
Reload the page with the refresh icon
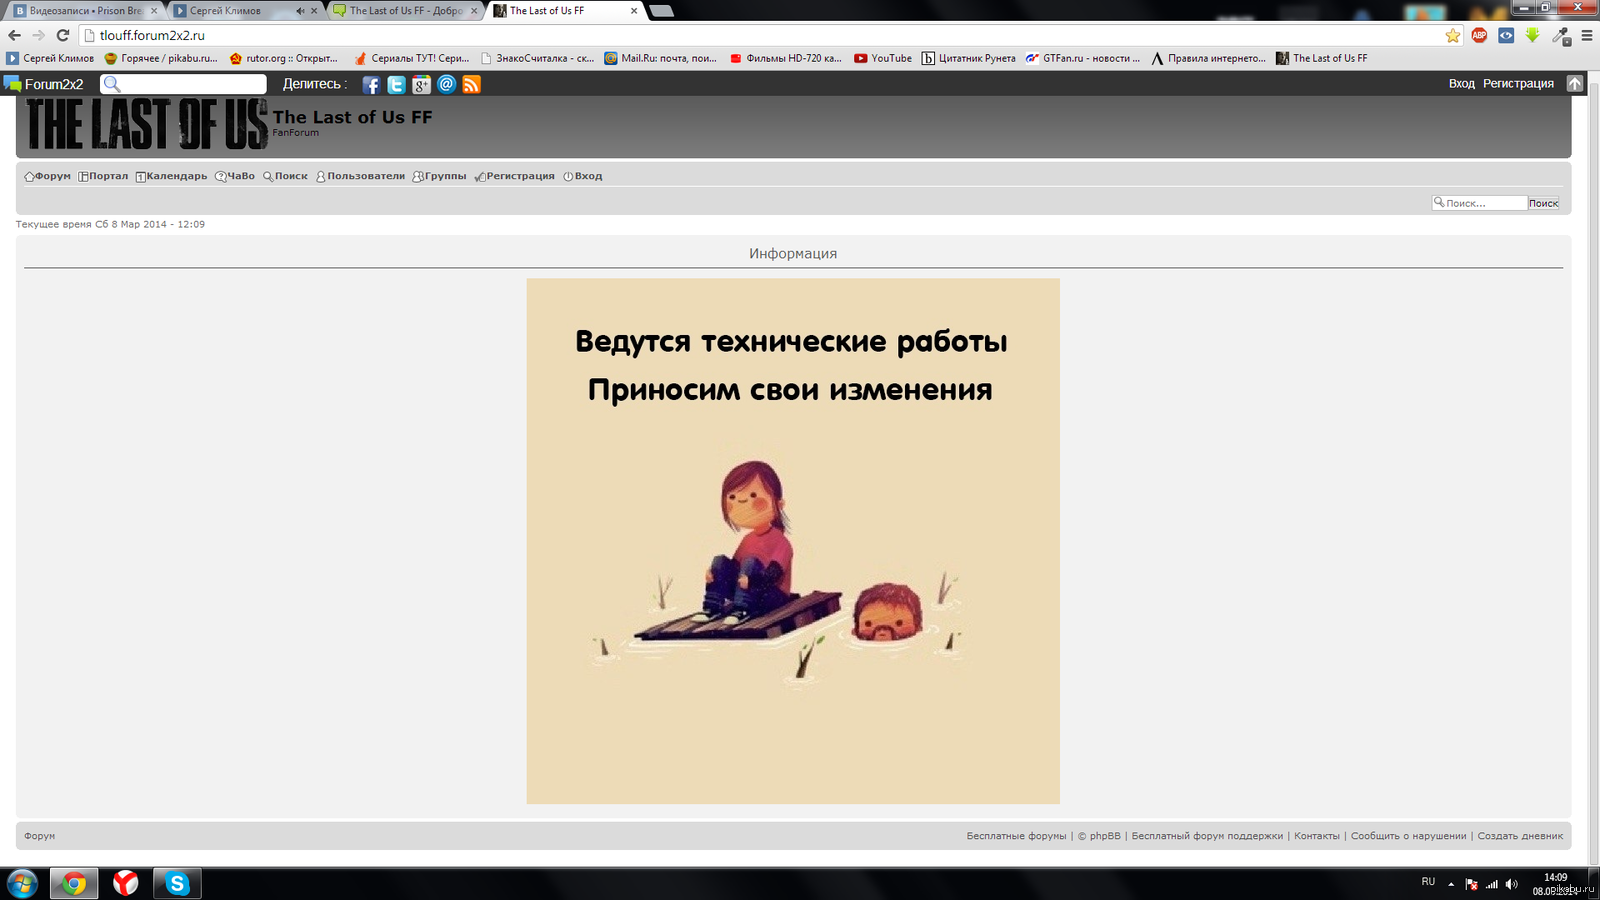(62, 35)
